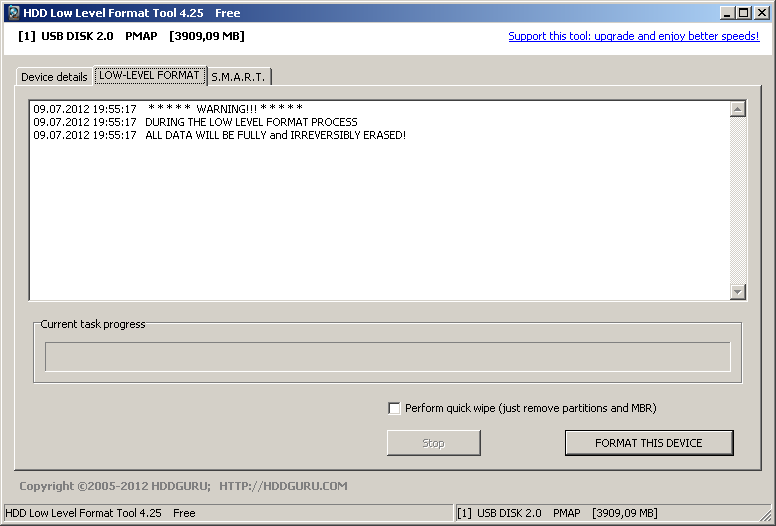Click the FORMAT THIS DEVICE button
The height and width of the screenshot is (526, 776).
(x=649, y=443)
